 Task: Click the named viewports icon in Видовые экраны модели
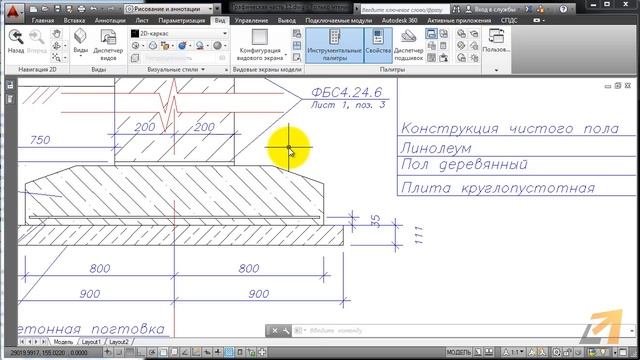coord(297,33)
